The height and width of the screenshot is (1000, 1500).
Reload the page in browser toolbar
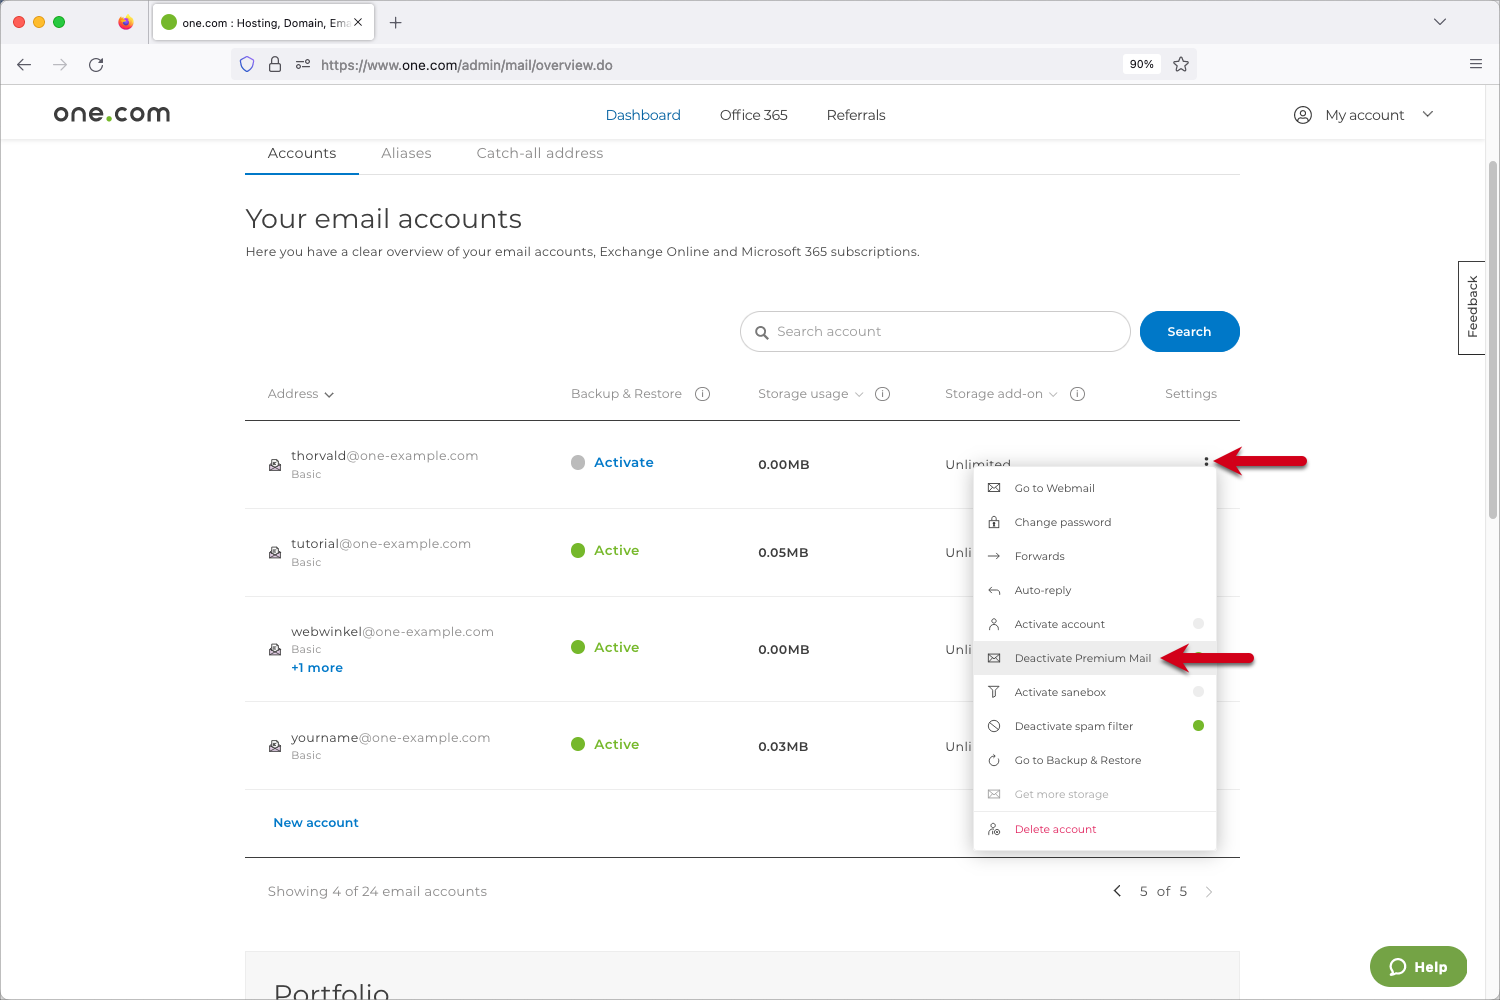(x=96, y=65)
